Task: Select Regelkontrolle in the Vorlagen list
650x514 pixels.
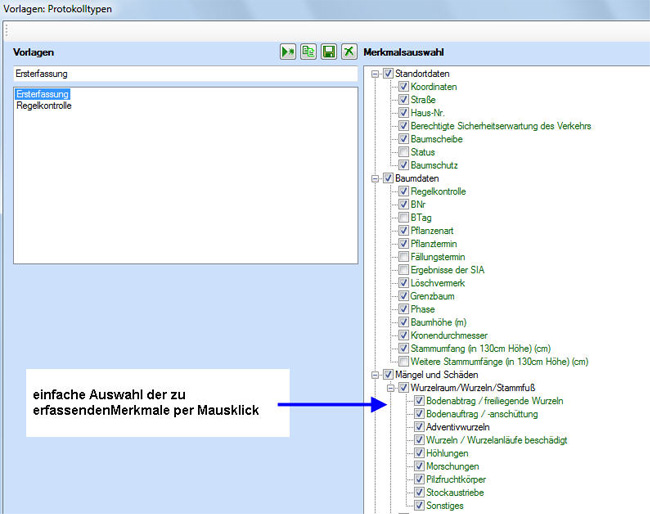Action: pyautogui.click(x=44, y=105)
